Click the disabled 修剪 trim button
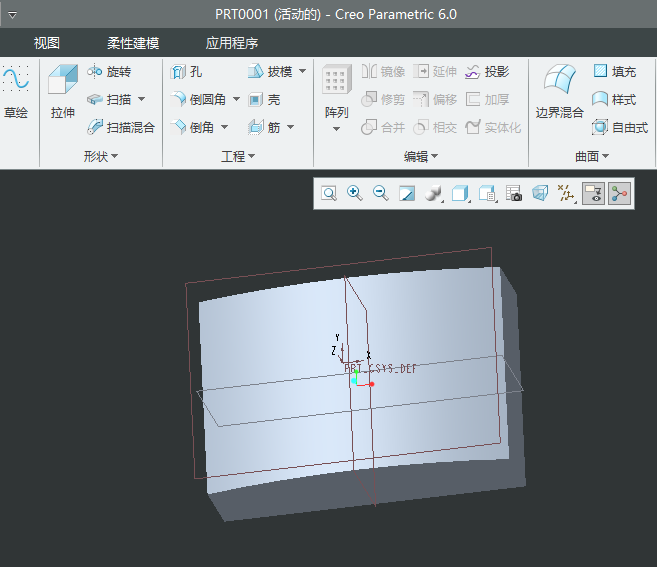Viewport: 657px width, 567px height. point(383,99)
